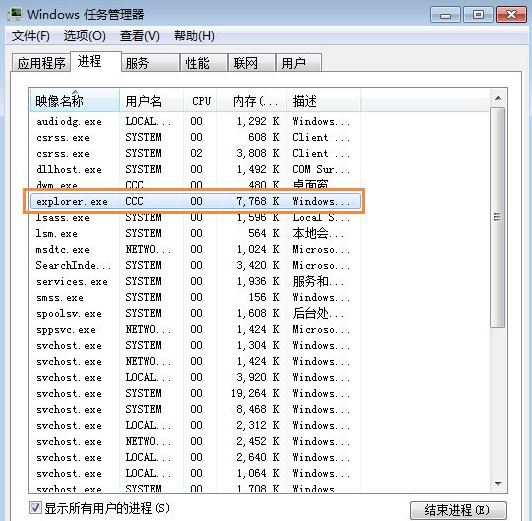Image resolution: width=532 pixels, height=521 pixels.
Task: Select csrss.exe row using 608 K
Action: point(195,137)
